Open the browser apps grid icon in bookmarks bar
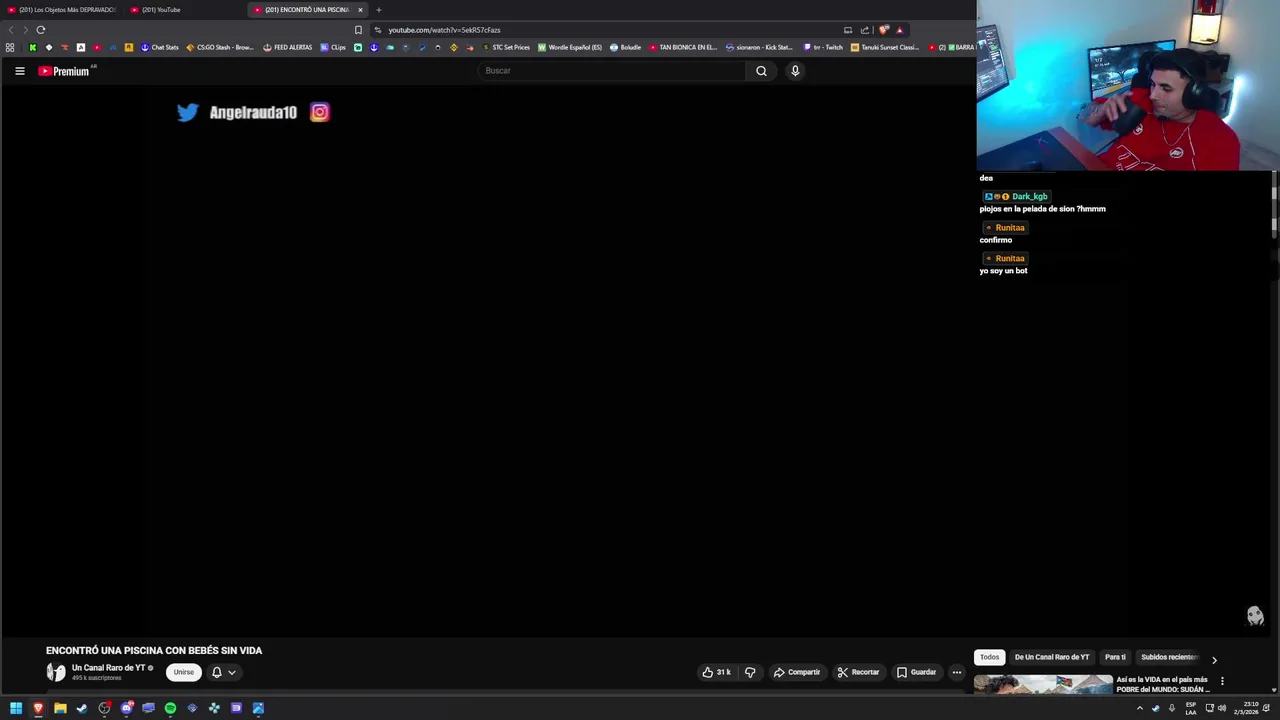The image size is (1280, 720). 10,47
